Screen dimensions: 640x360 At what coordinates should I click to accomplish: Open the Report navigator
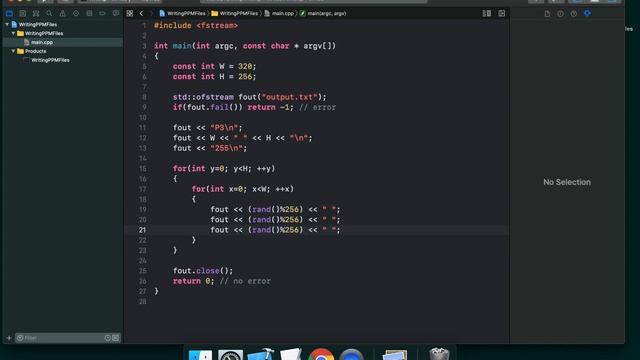pyautogui.click(x=116, y=13)
